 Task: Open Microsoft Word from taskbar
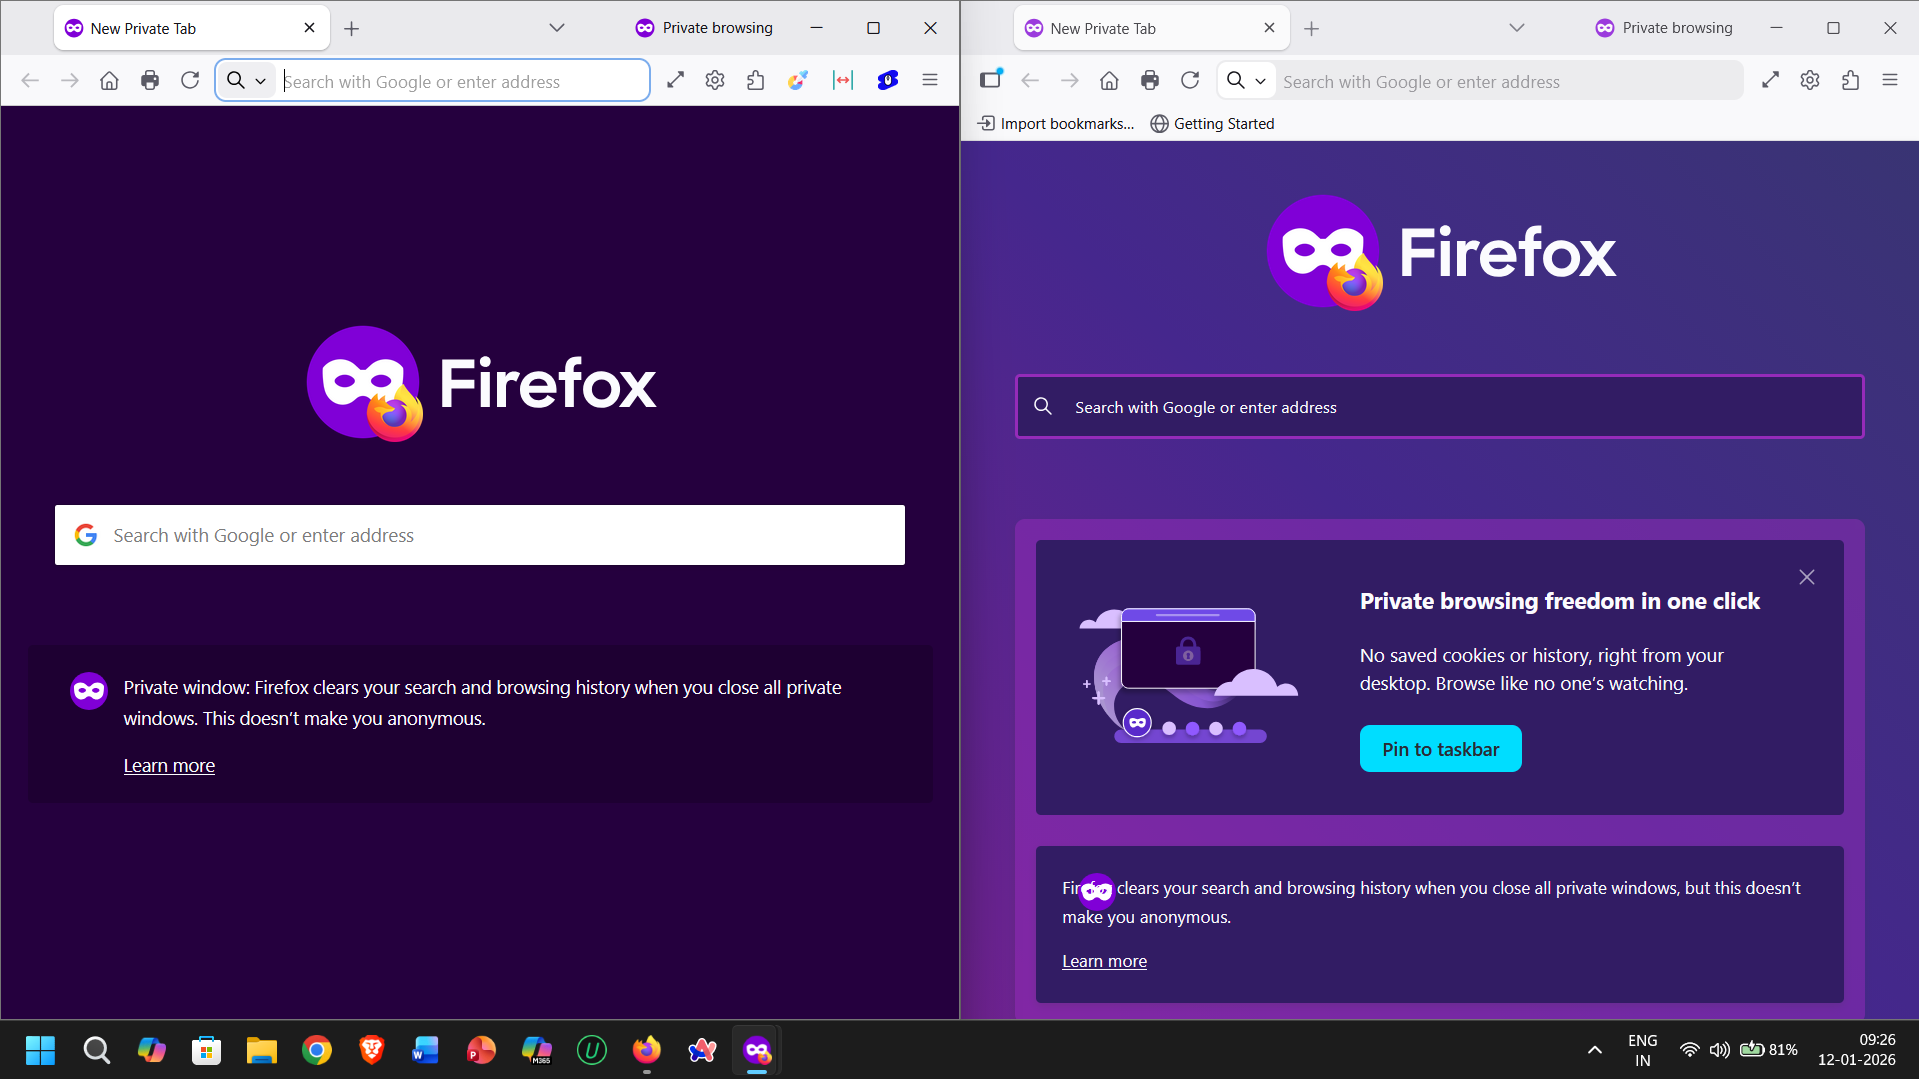[426, 1050]
